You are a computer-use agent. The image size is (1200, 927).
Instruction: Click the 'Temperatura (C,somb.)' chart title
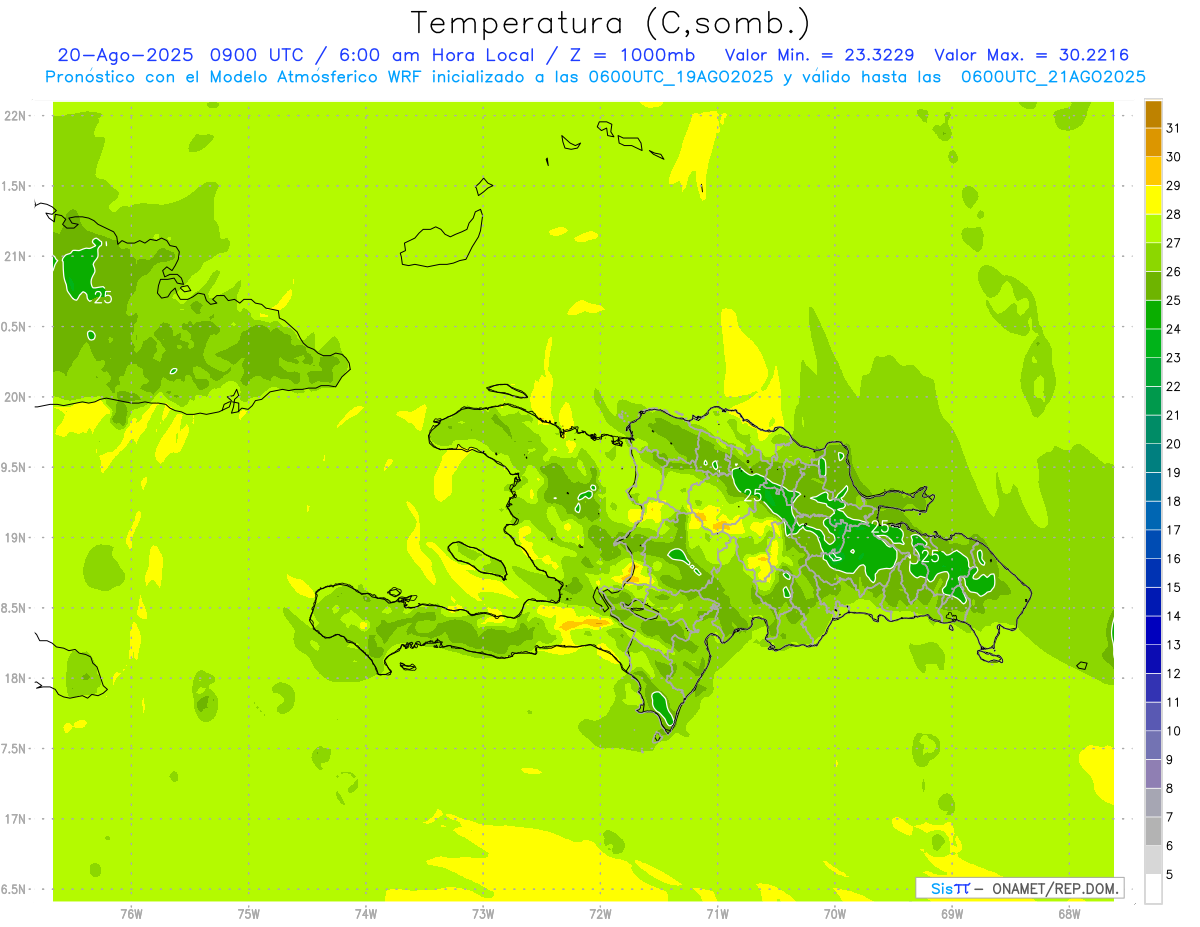click(x=610, y=23)
